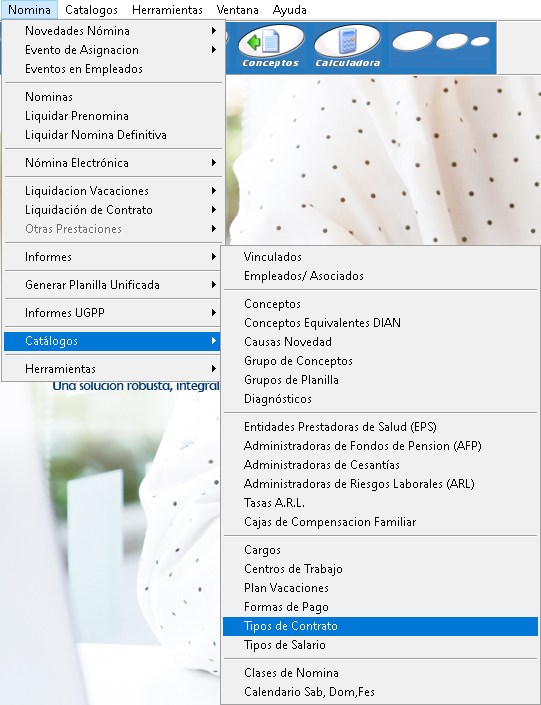This screenshot has width=541, height=705.
Task: Expand Nómina Electrónica submenu
Action: (113, 163)
